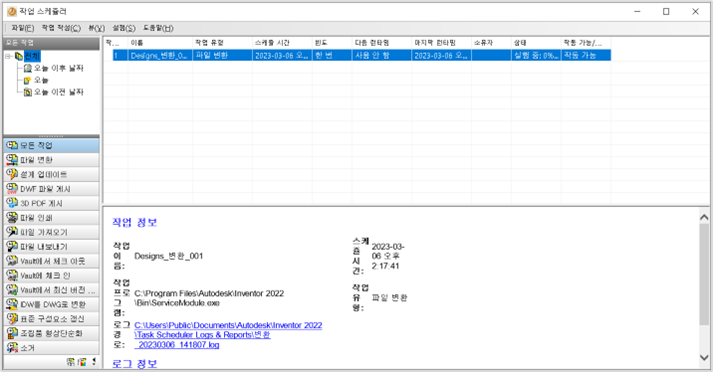Sort by the 스케줄 시간 column header
Viewport: 713px width, 372px height.
coord(282,43)
